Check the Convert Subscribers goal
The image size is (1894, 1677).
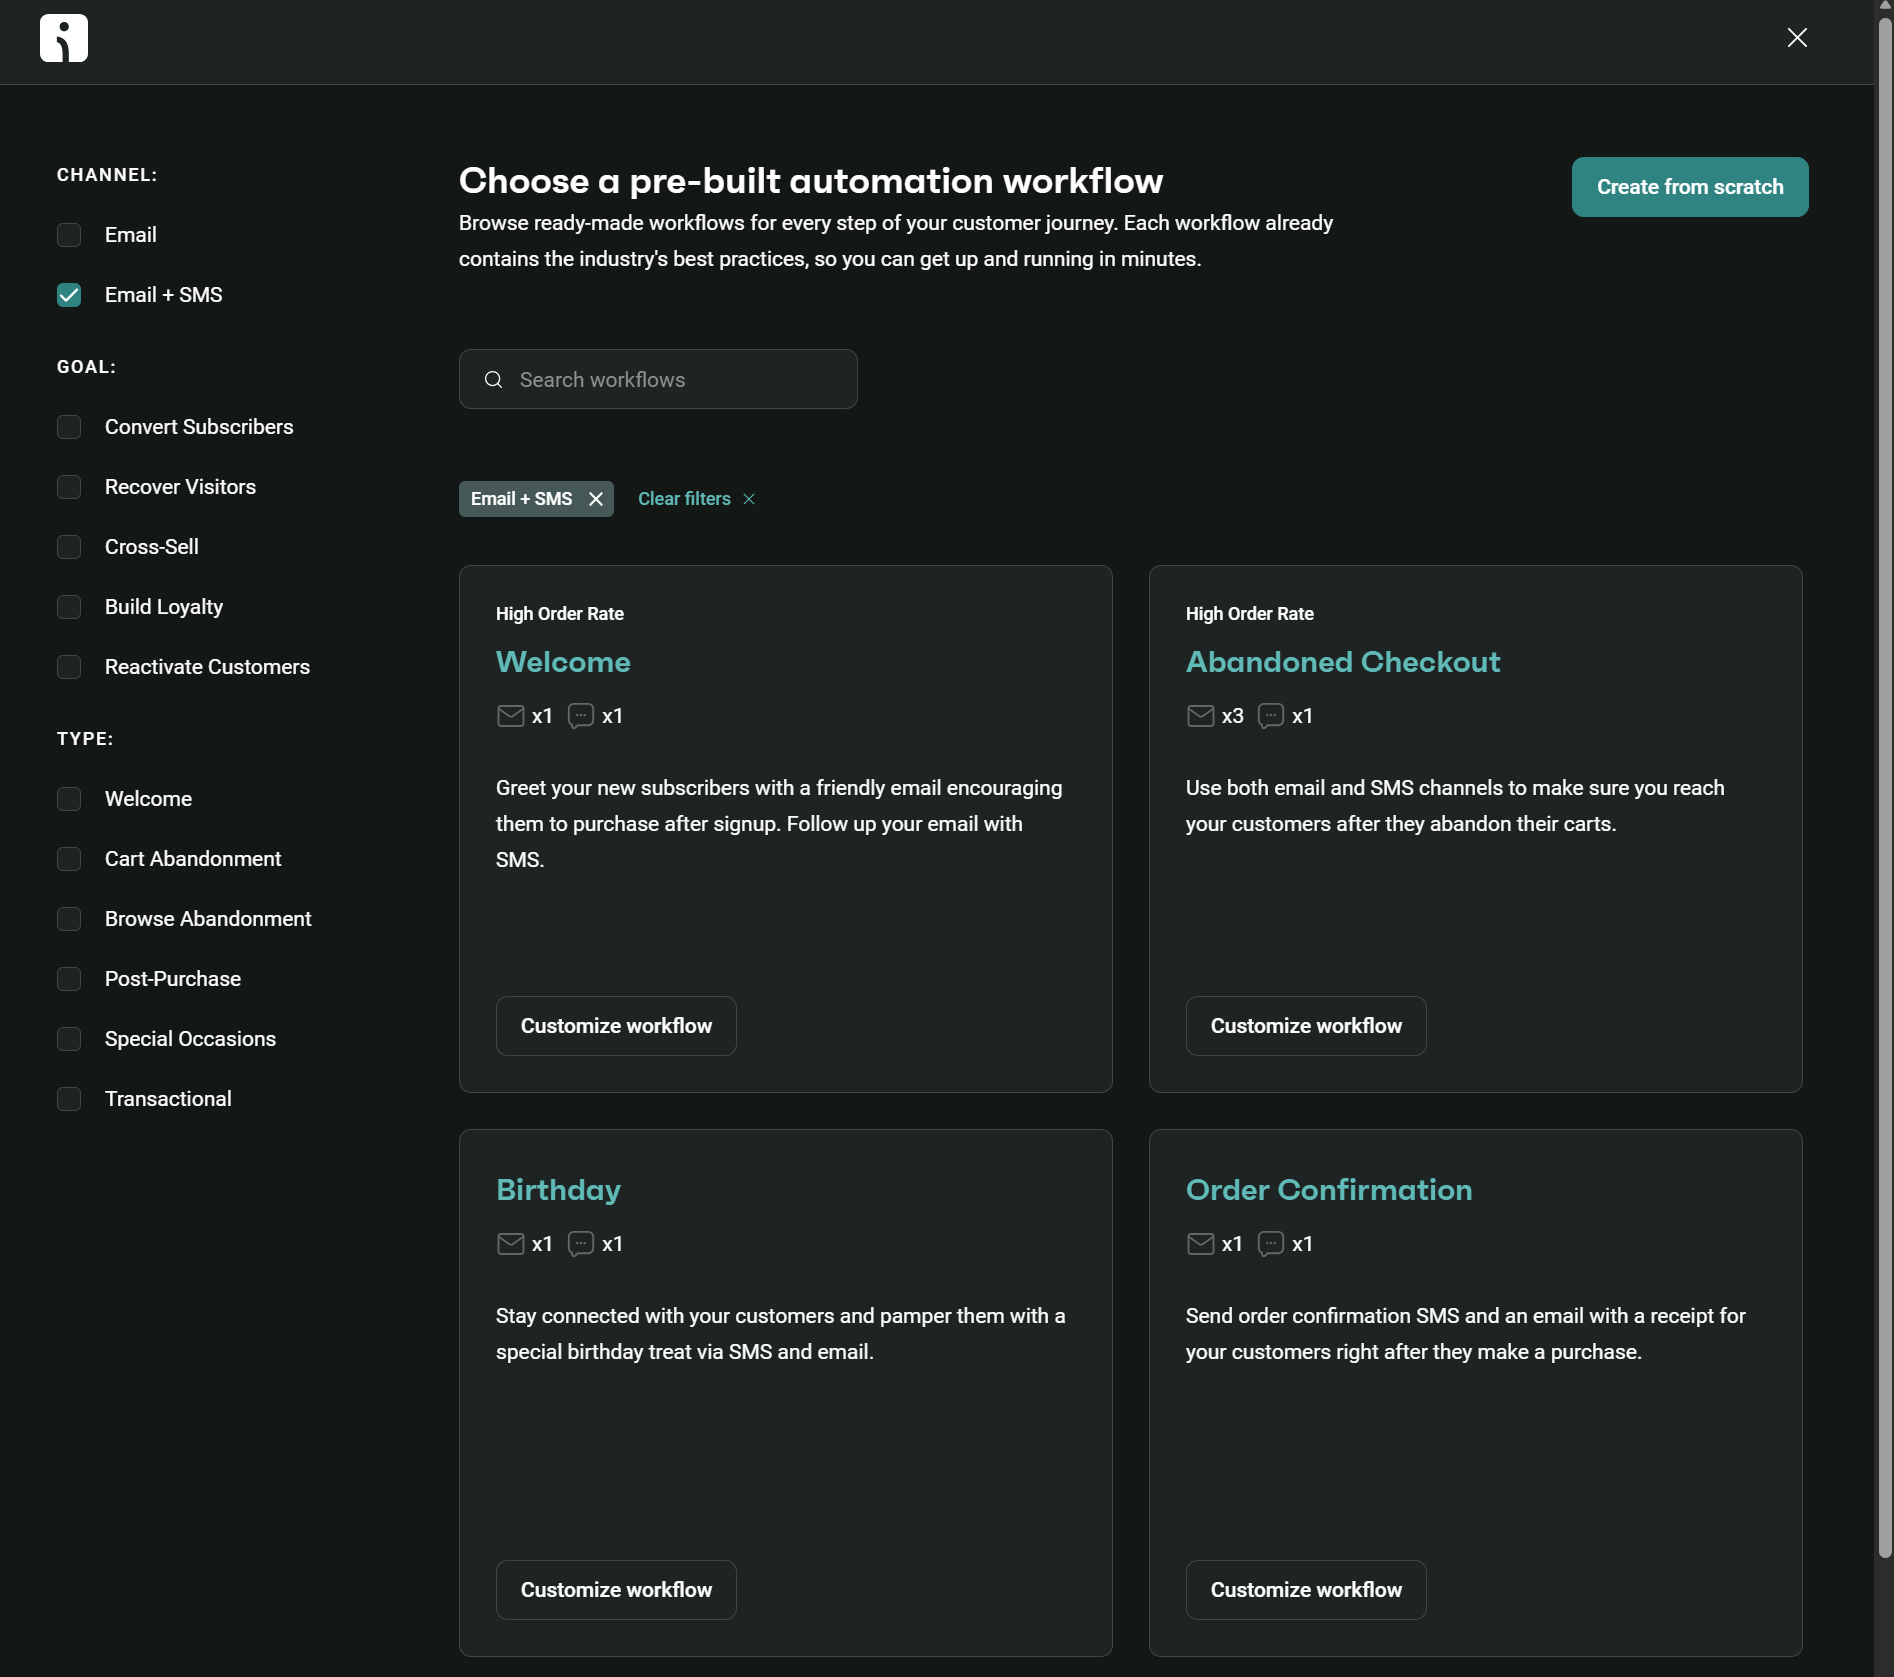click(69, 427)
